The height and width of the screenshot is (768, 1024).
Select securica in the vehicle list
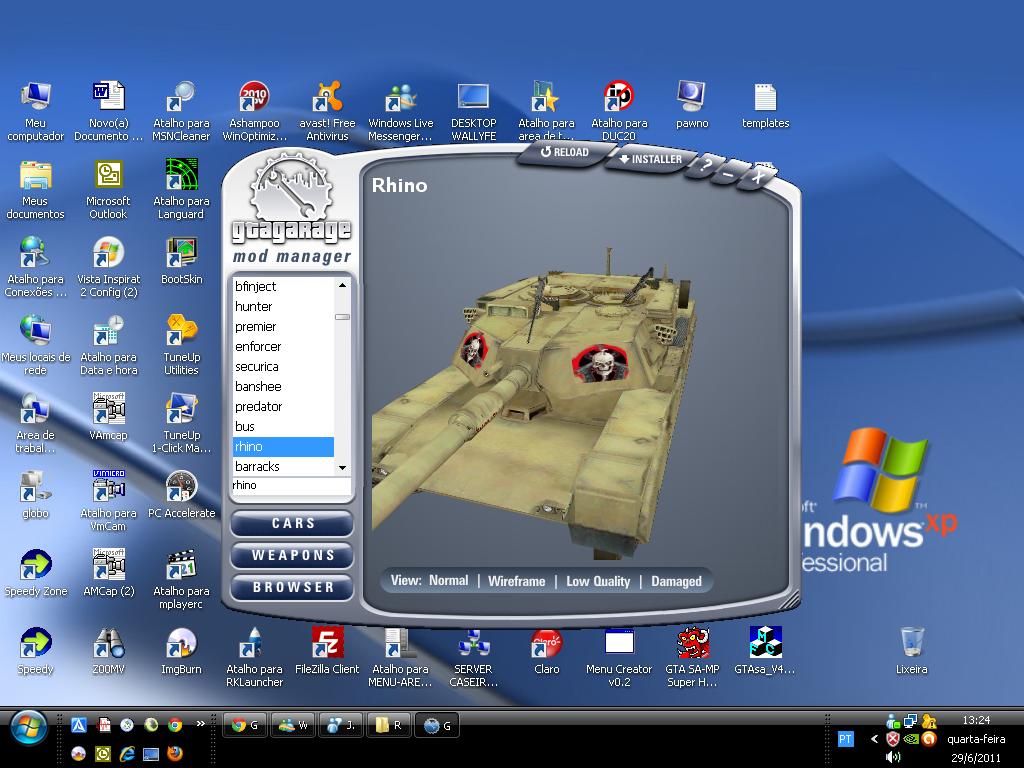(283, 366)
